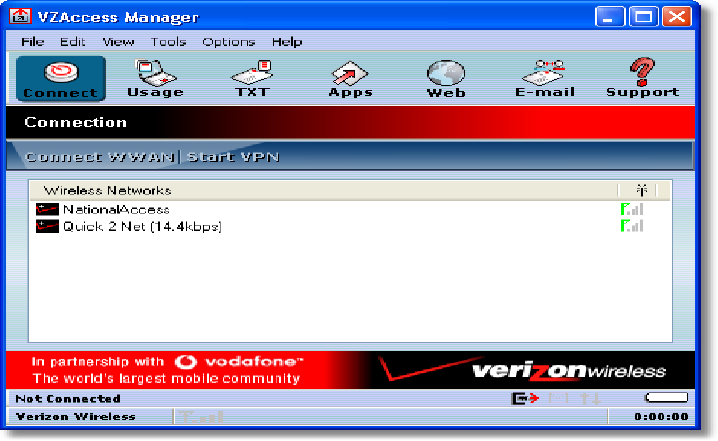Open the Edit menu

72,42
